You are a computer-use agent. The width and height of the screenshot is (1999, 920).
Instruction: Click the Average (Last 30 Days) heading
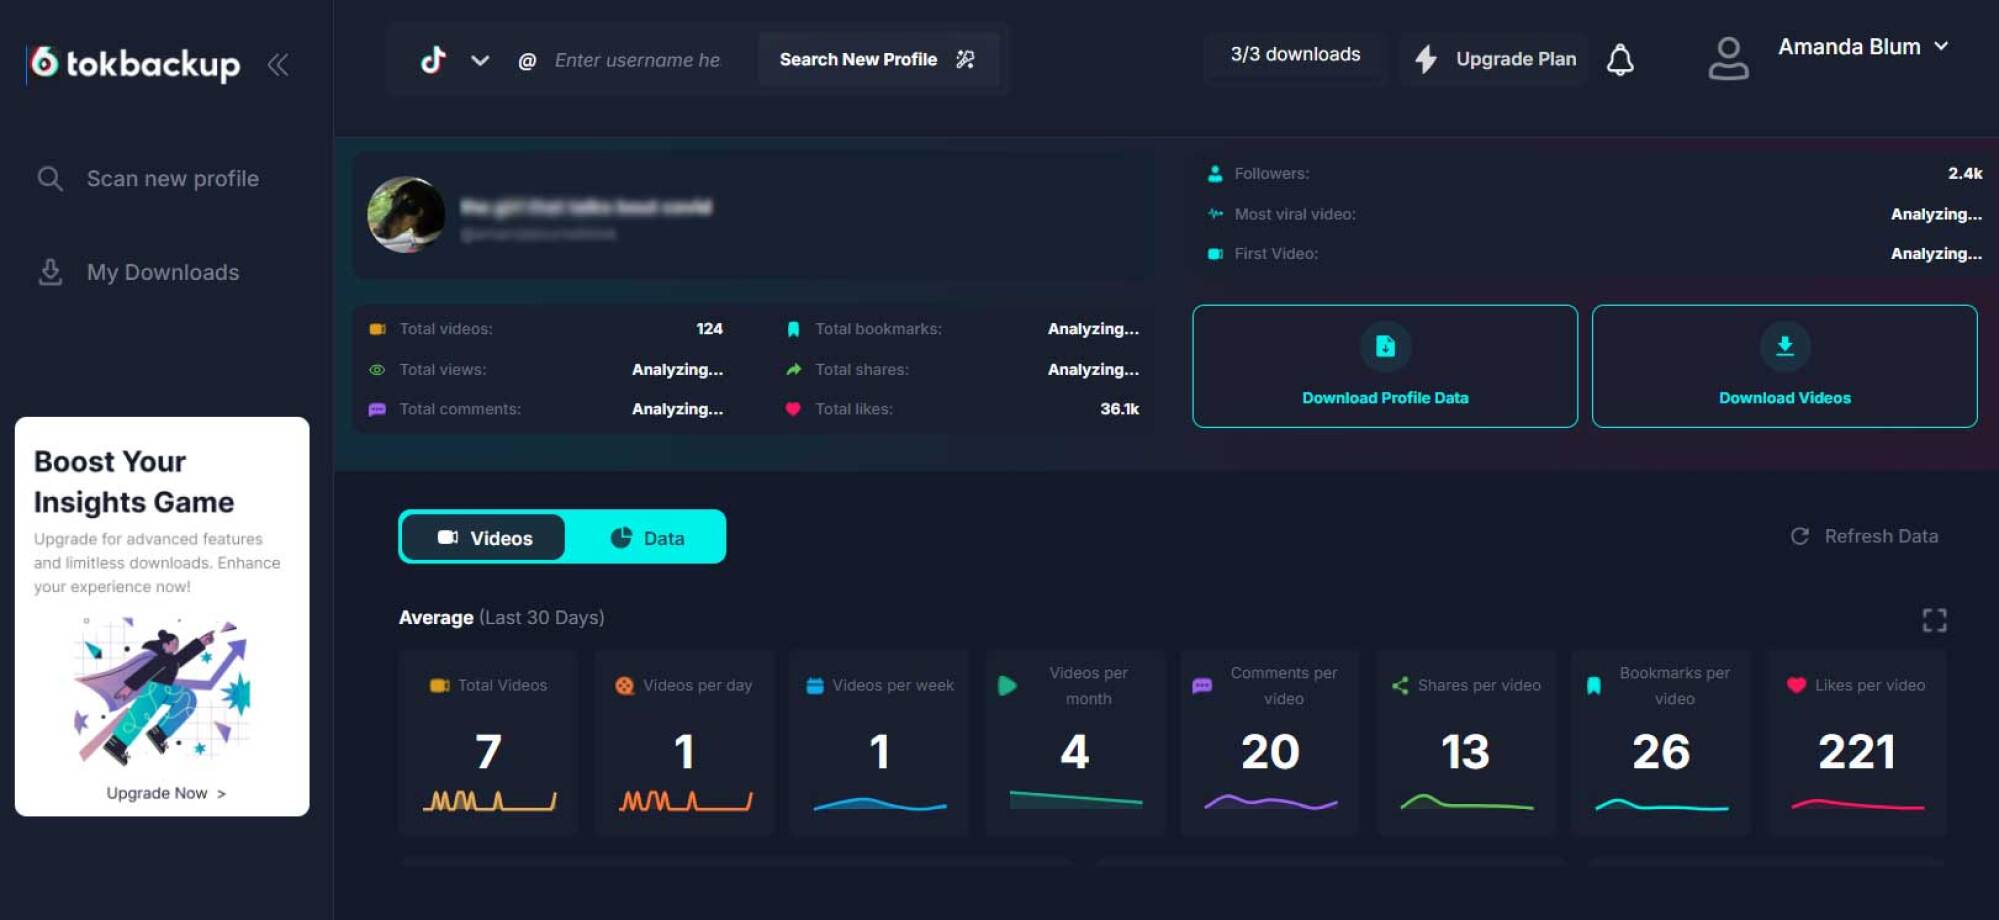[501, 617]
